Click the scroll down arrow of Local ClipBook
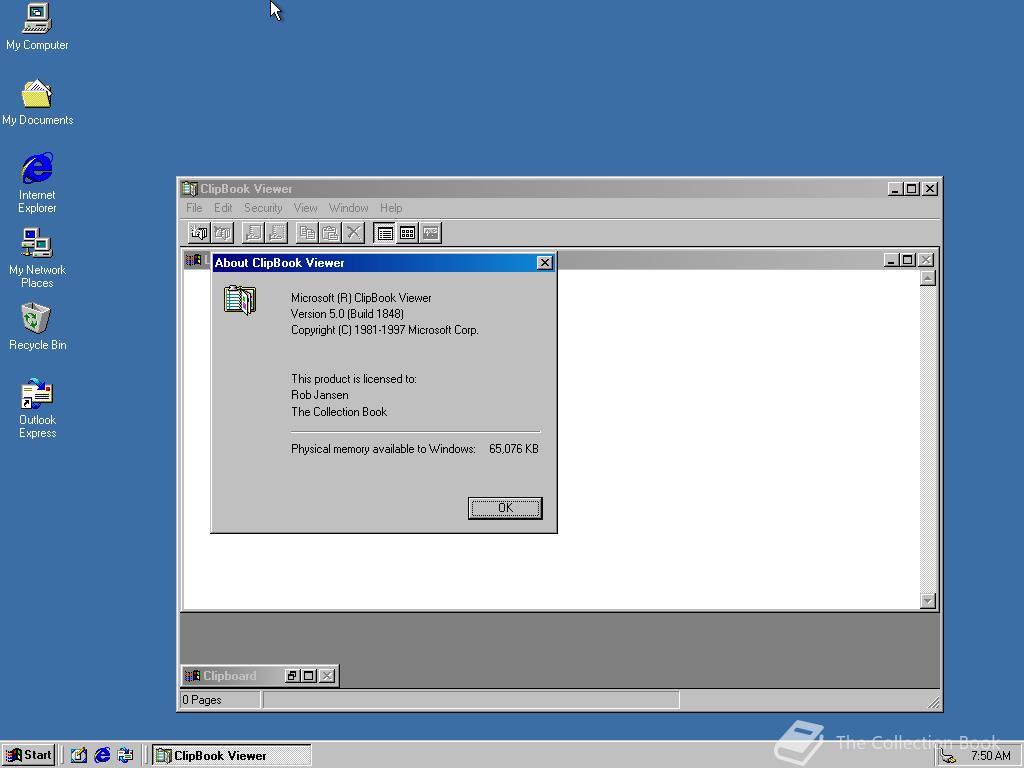 pos(927,601)
